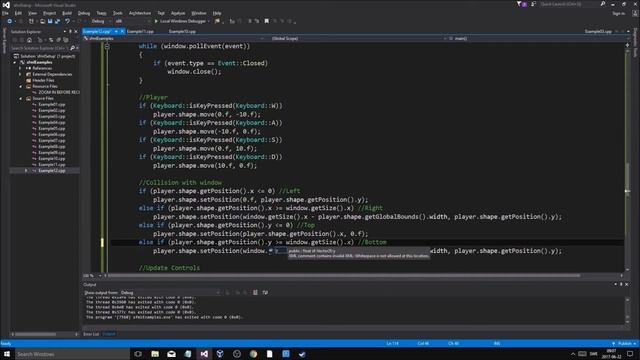Collapse the while loop code block
The height and width of the screenshot is (360, 640).
point(107,47)
